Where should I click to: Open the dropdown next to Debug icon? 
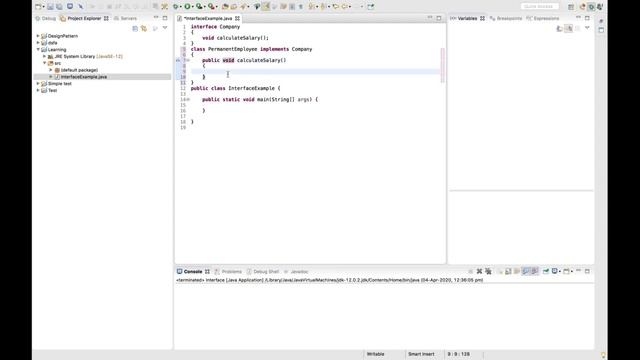[180, 7]
